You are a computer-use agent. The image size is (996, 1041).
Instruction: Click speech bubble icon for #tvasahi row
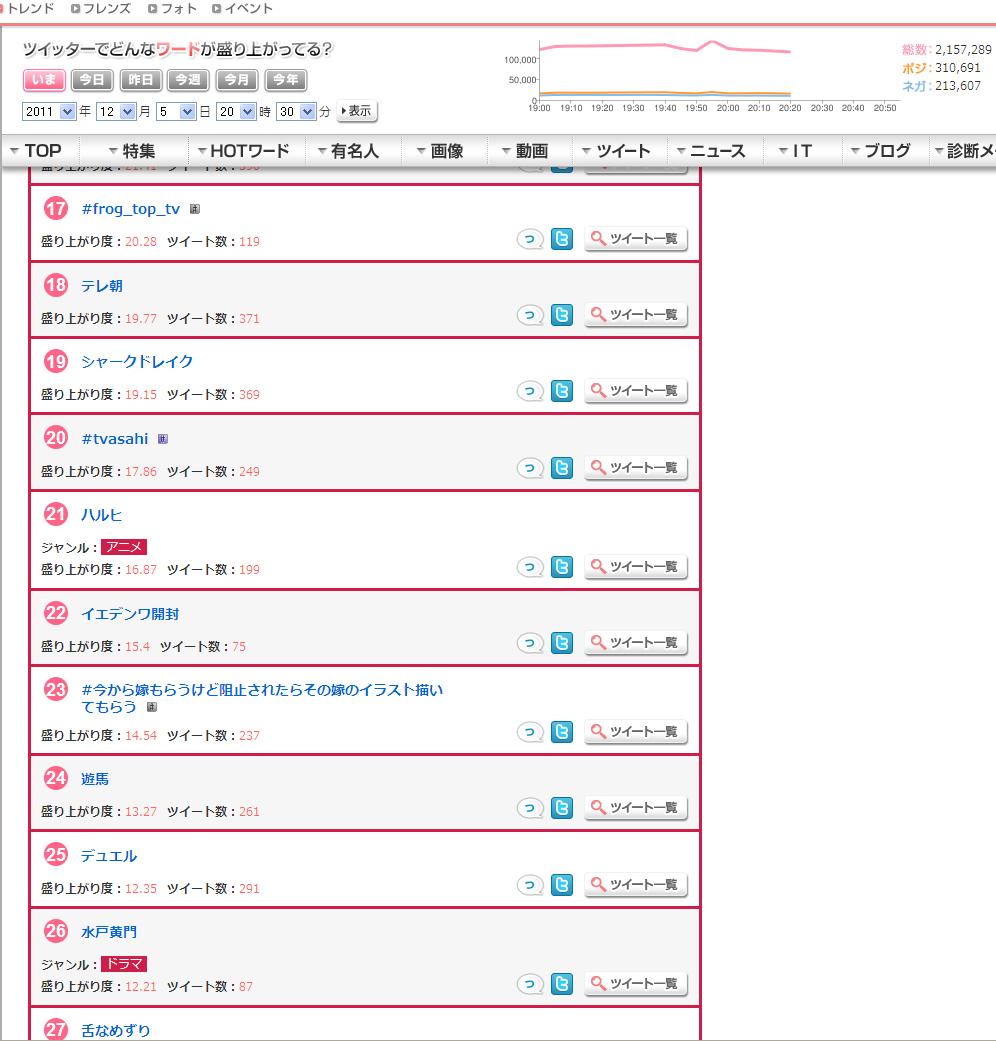click(x=530, y=469)
